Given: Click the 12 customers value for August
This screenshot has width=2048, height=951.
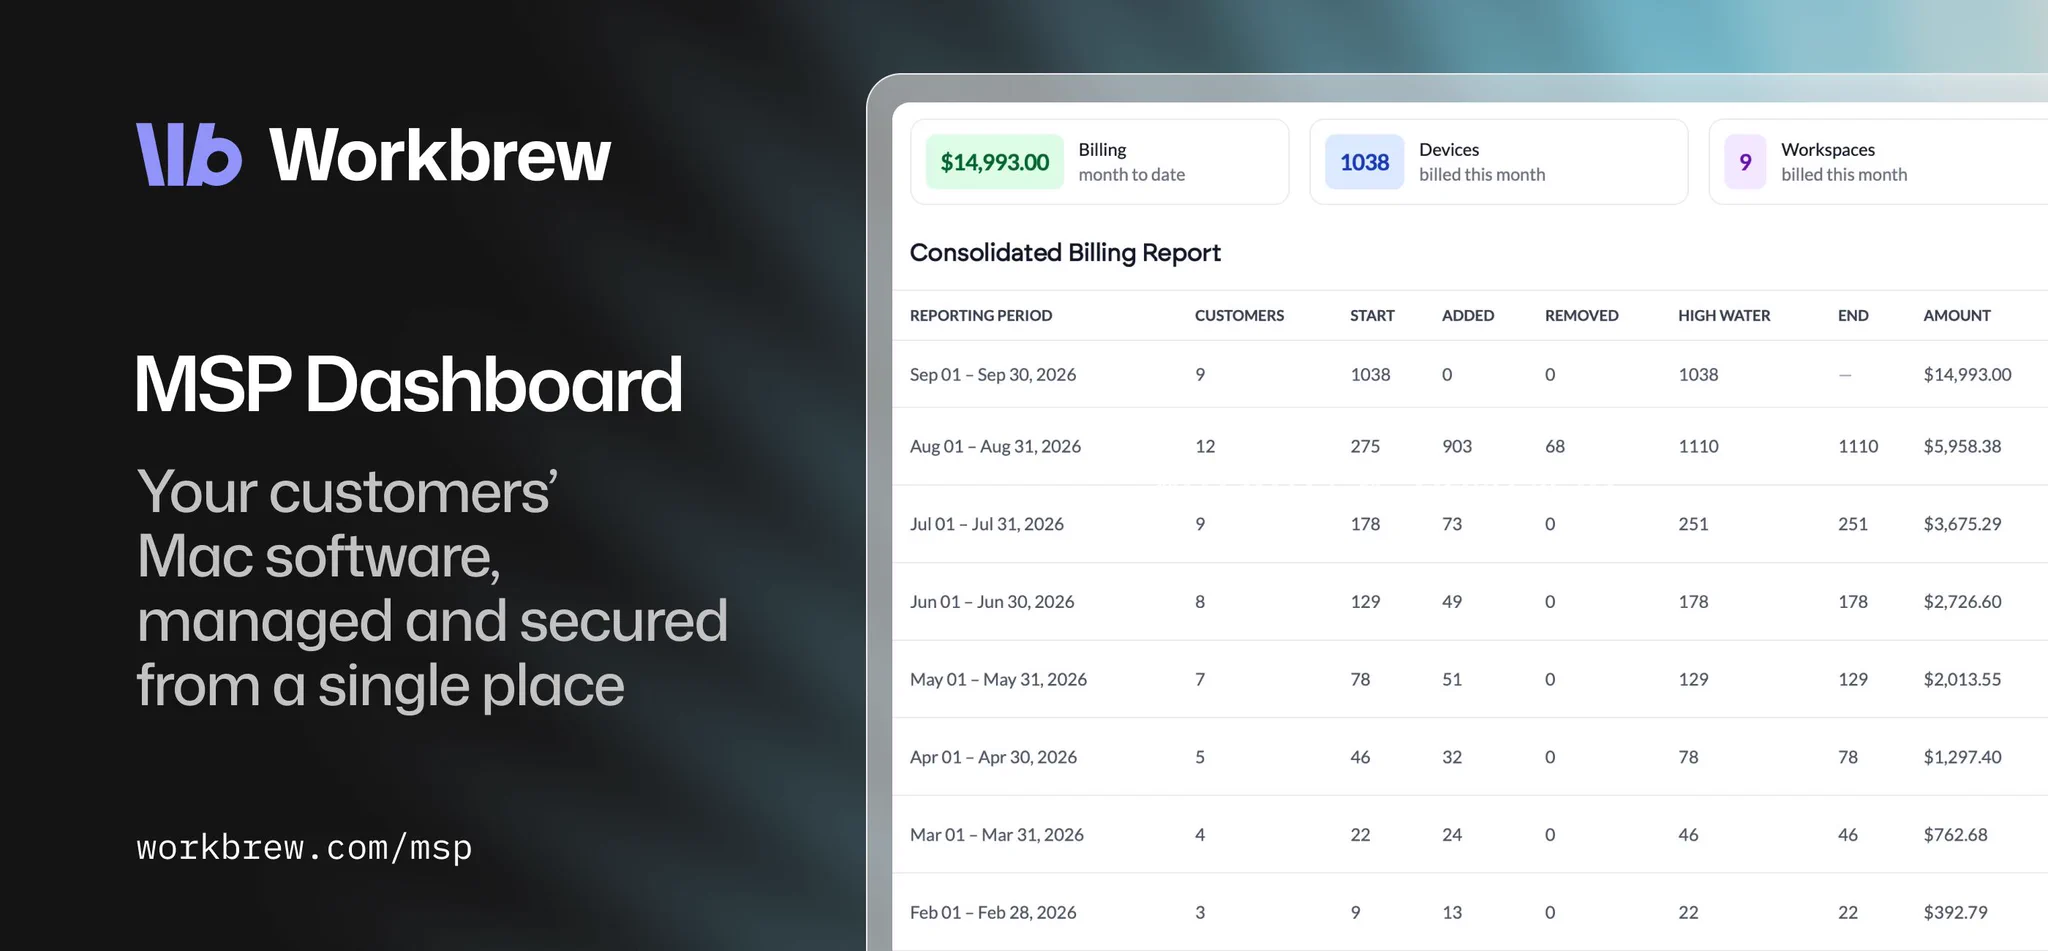Looking at the screenshot, I should (x=1205, y=446).
